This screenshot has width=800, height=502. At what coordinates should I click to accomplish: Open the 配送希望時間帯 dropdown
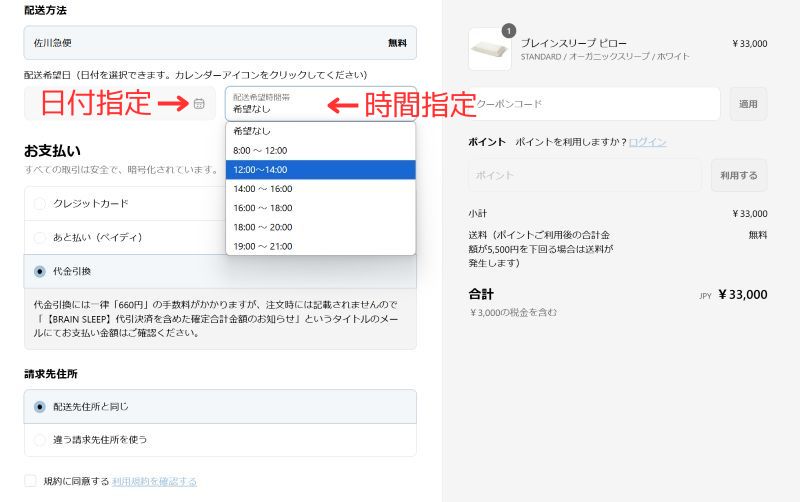click(320, 104)
